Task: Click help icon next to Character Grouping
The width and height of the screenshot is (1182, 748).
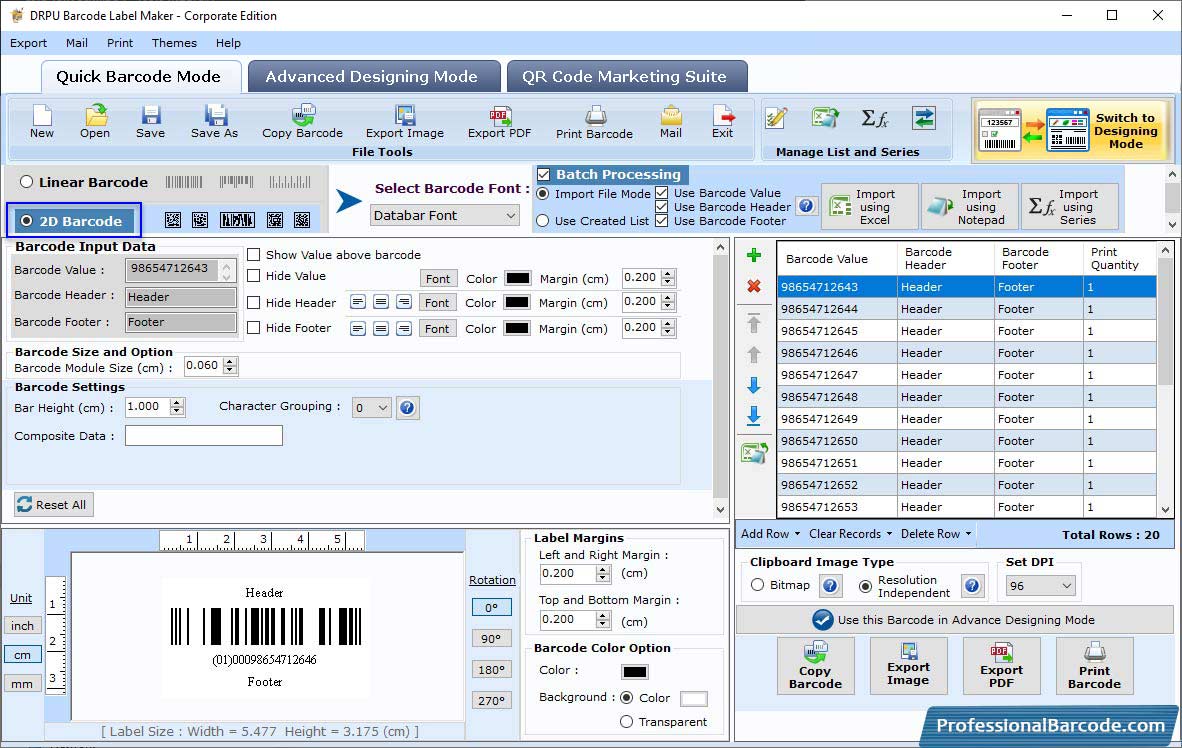Action: pyautogui.click(x=407, y=408)
